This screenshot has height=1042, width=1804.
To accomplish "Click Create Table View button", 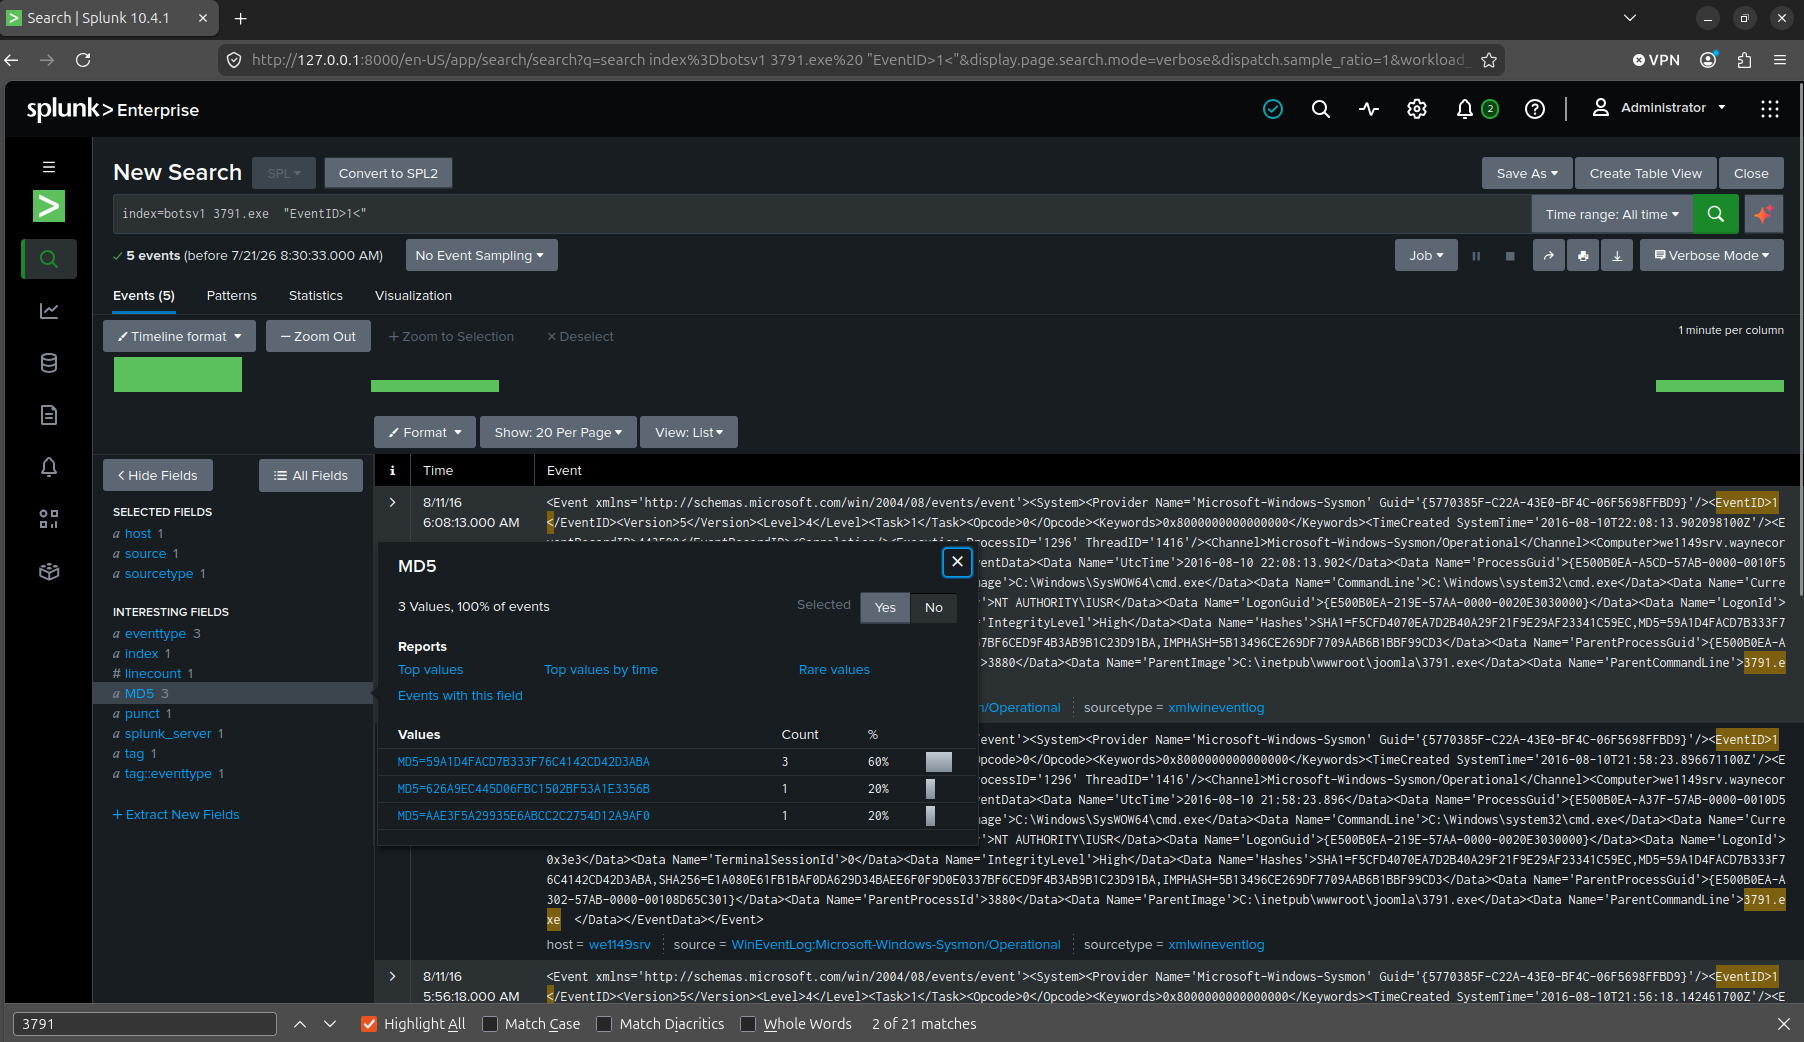I will coord(1646,173).
